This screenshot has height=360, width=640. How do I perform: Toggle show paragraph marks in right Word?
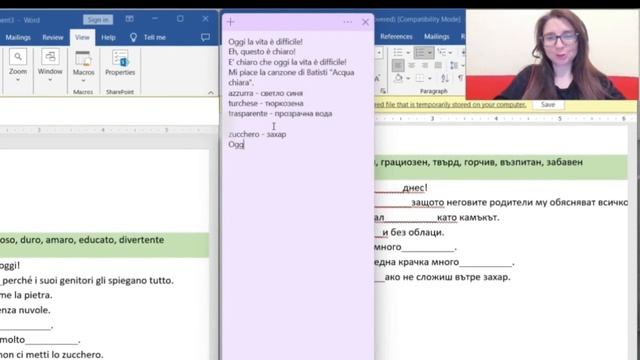click(x=461, y=78)
